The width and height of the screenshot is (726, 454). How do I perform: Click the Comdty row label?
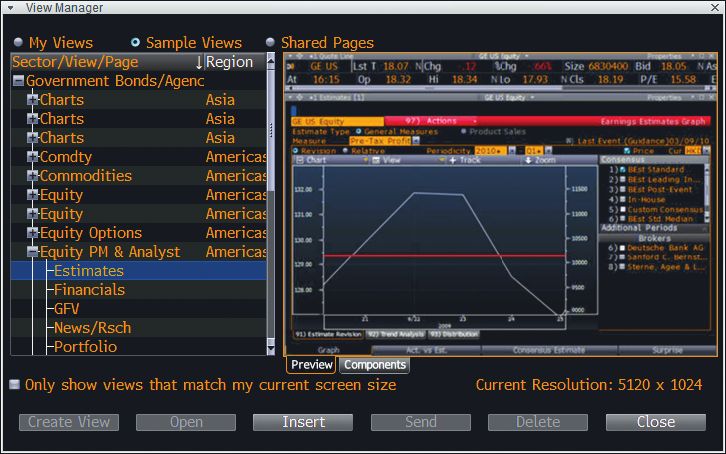(x=66, y=157)
